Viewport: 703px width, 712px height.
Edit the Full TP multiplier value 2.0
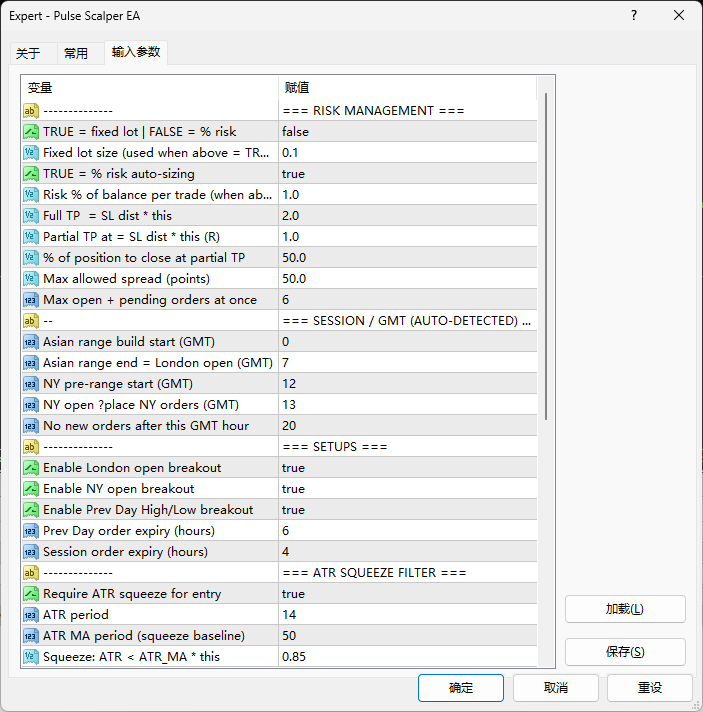coord(407,216)
